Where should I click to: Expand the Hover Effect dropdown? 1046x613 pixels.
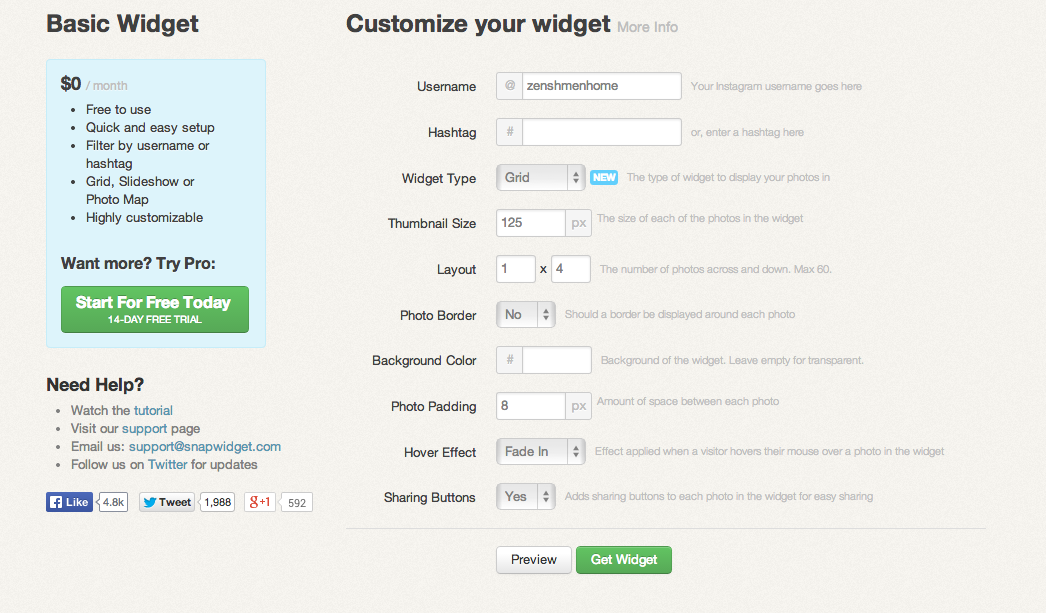540,452
